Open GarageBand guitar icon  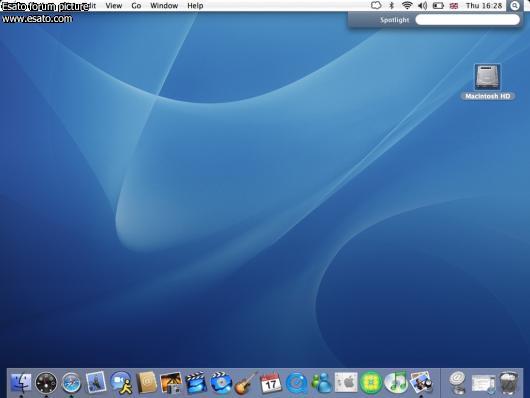[x=246, y=383]
